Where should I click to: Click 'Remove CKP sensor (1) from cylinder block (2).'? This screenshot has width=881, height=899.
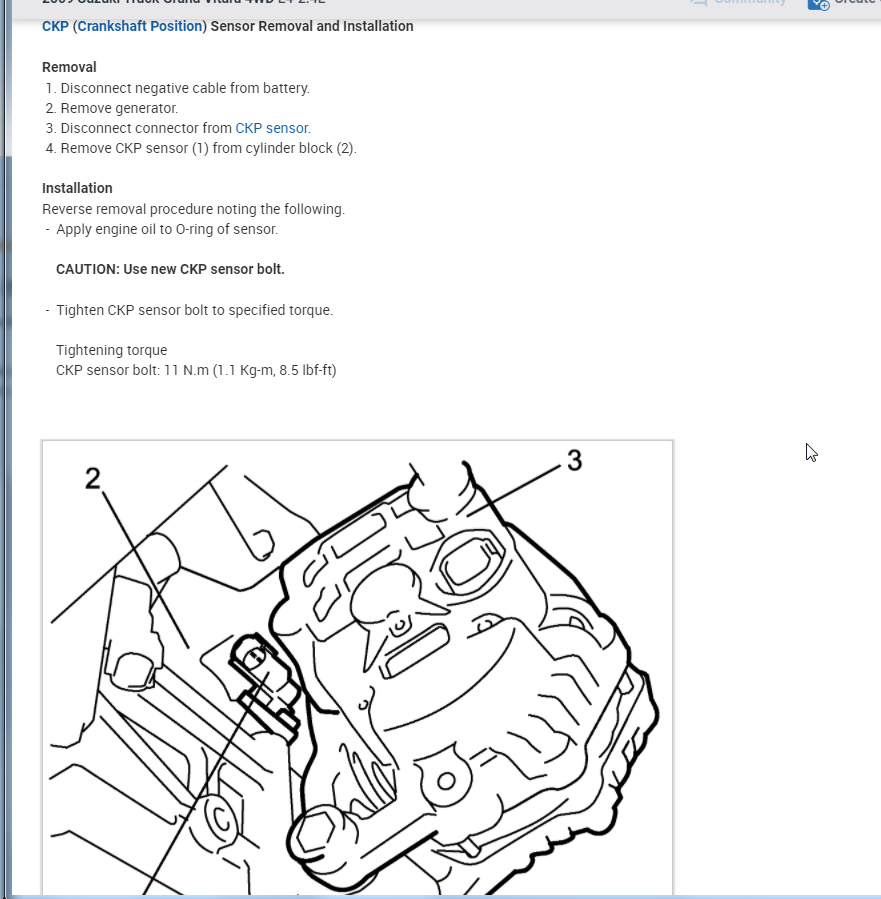click(x=209, y=148)
